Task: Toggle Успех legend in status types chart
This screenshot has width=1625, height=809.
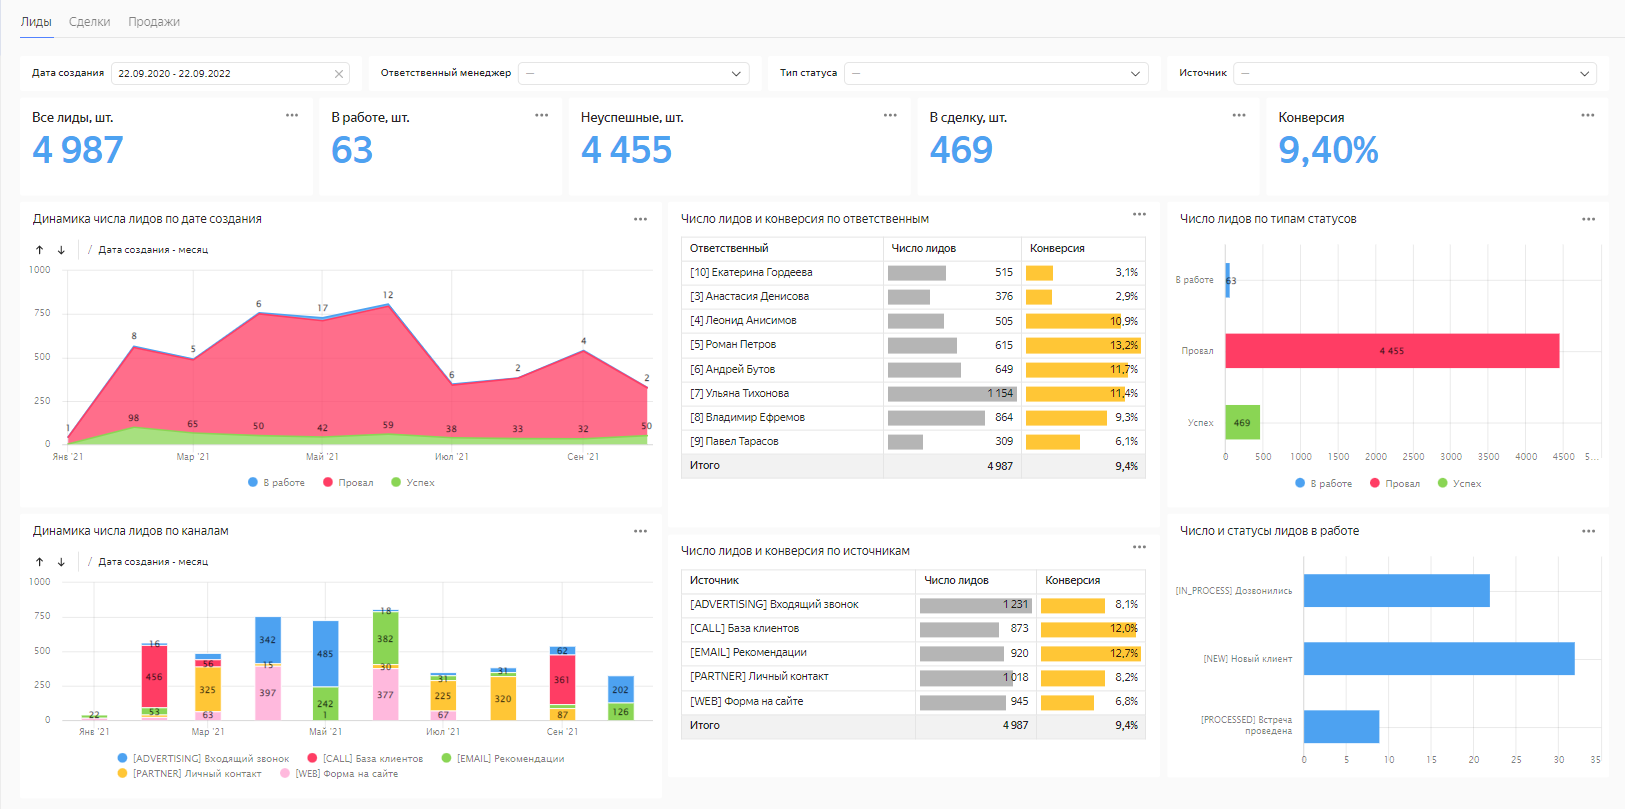Action: tap(1460, 484)
